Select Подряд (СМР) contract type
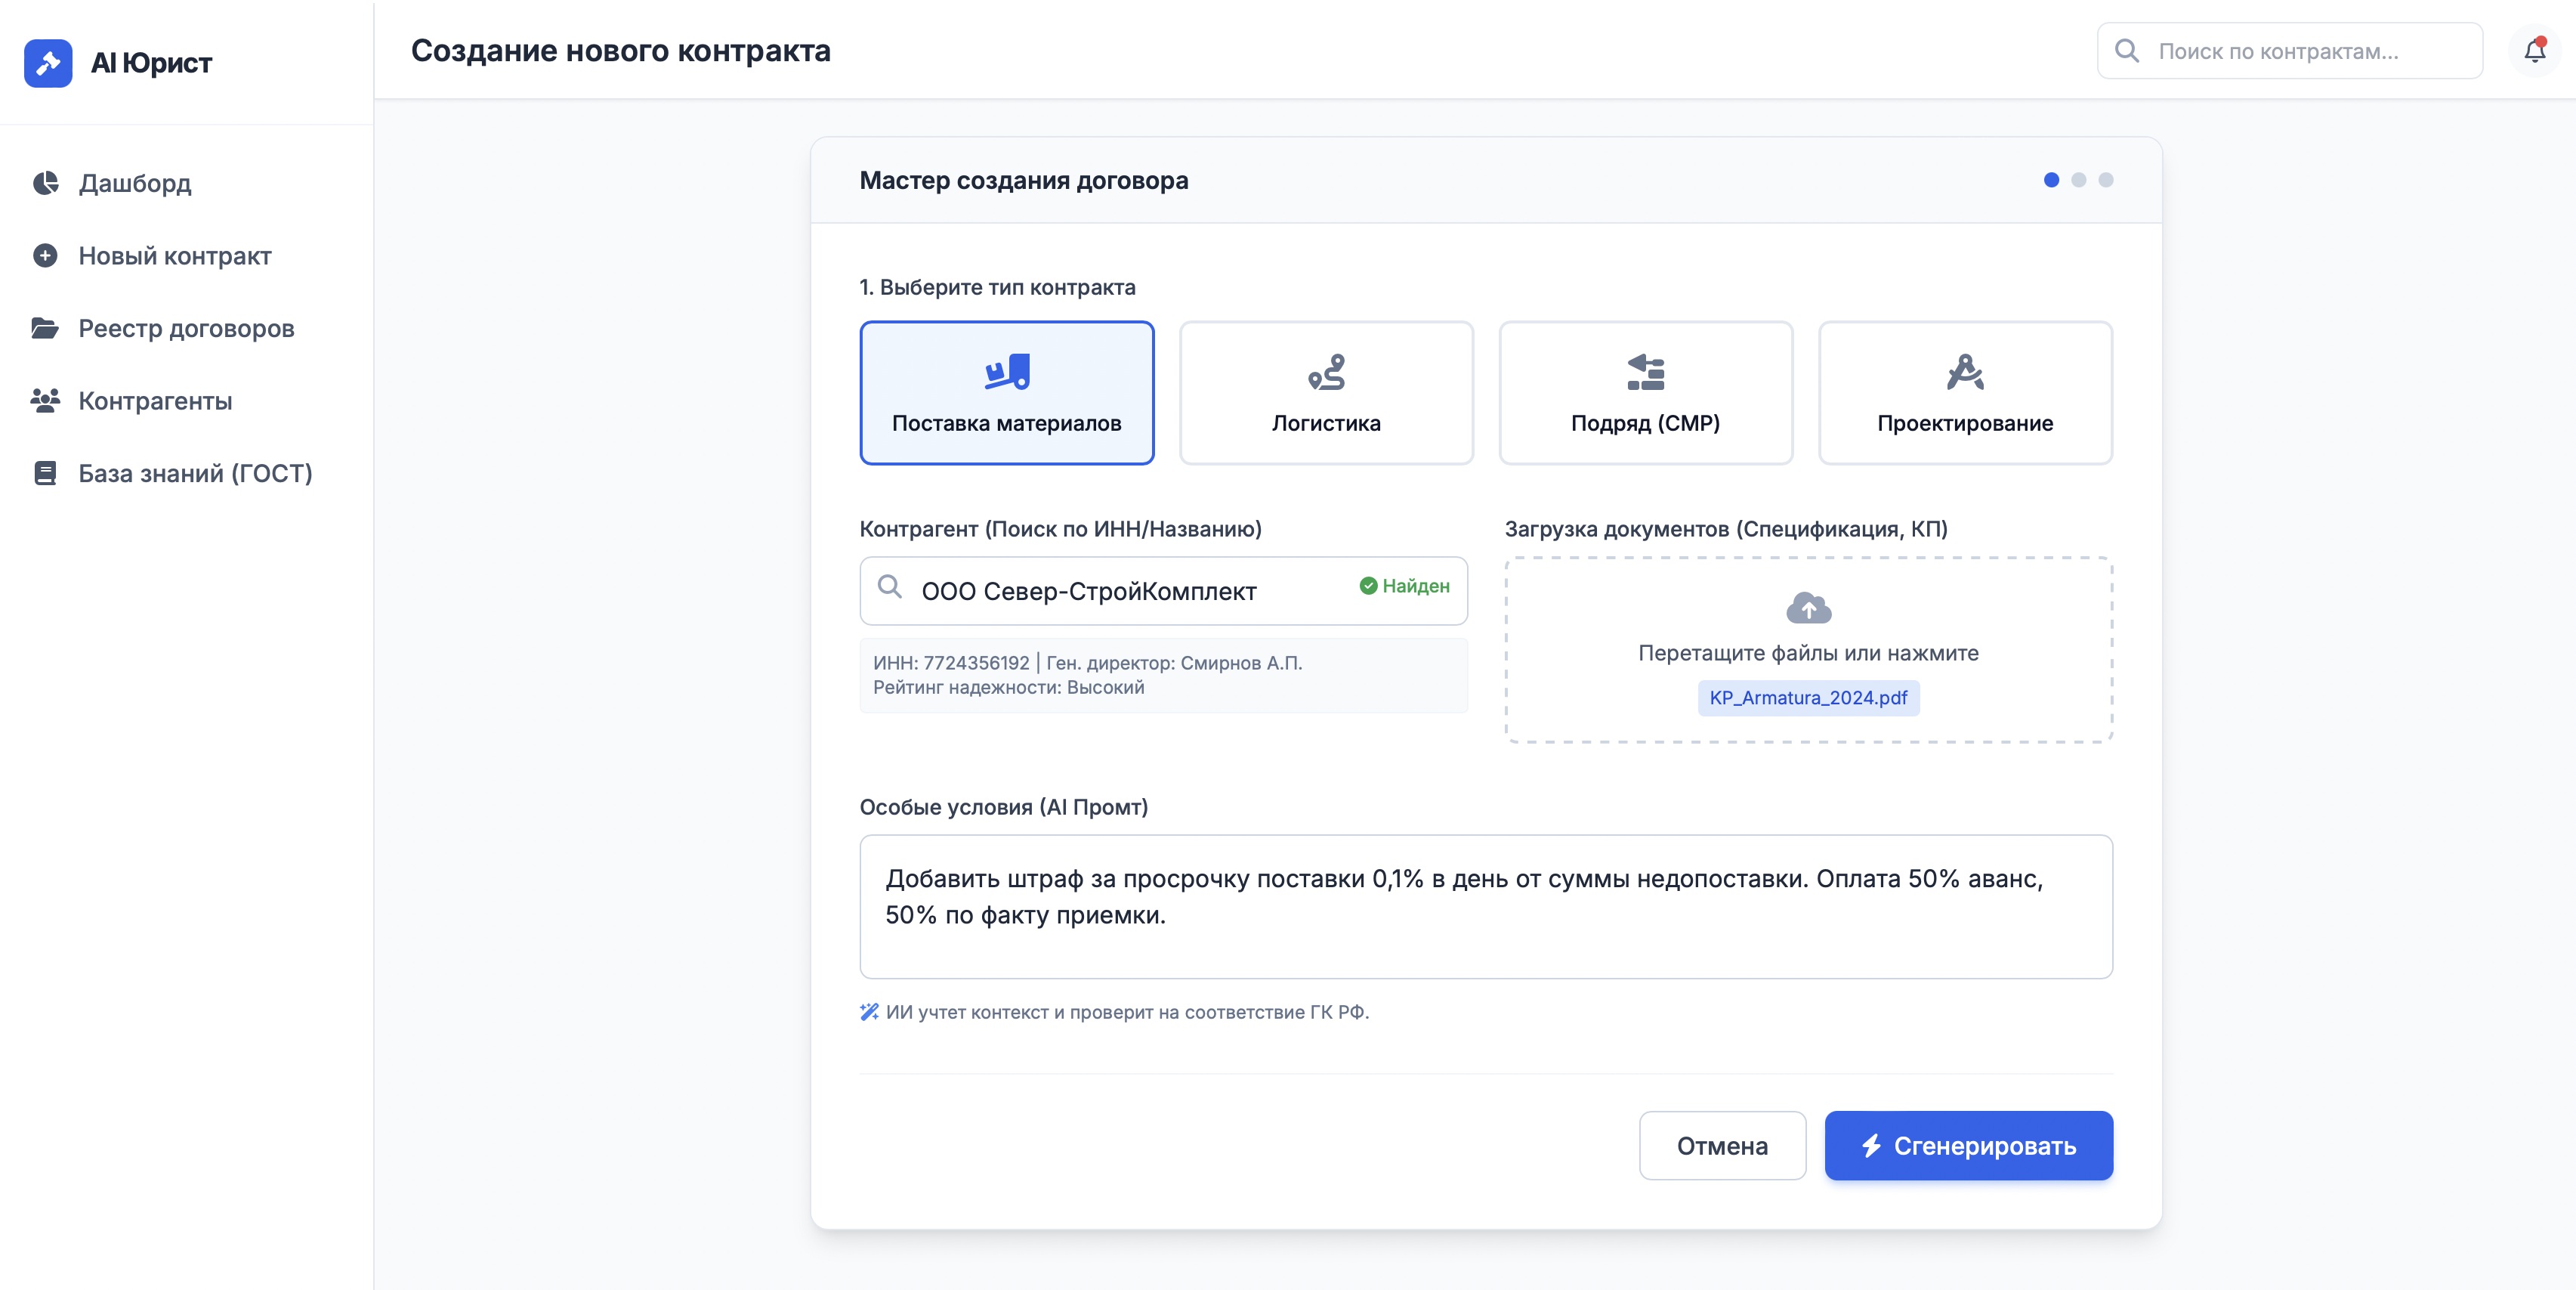Image resolution: width=2576 pixels, height=1290 pixels. point(1646,393)
